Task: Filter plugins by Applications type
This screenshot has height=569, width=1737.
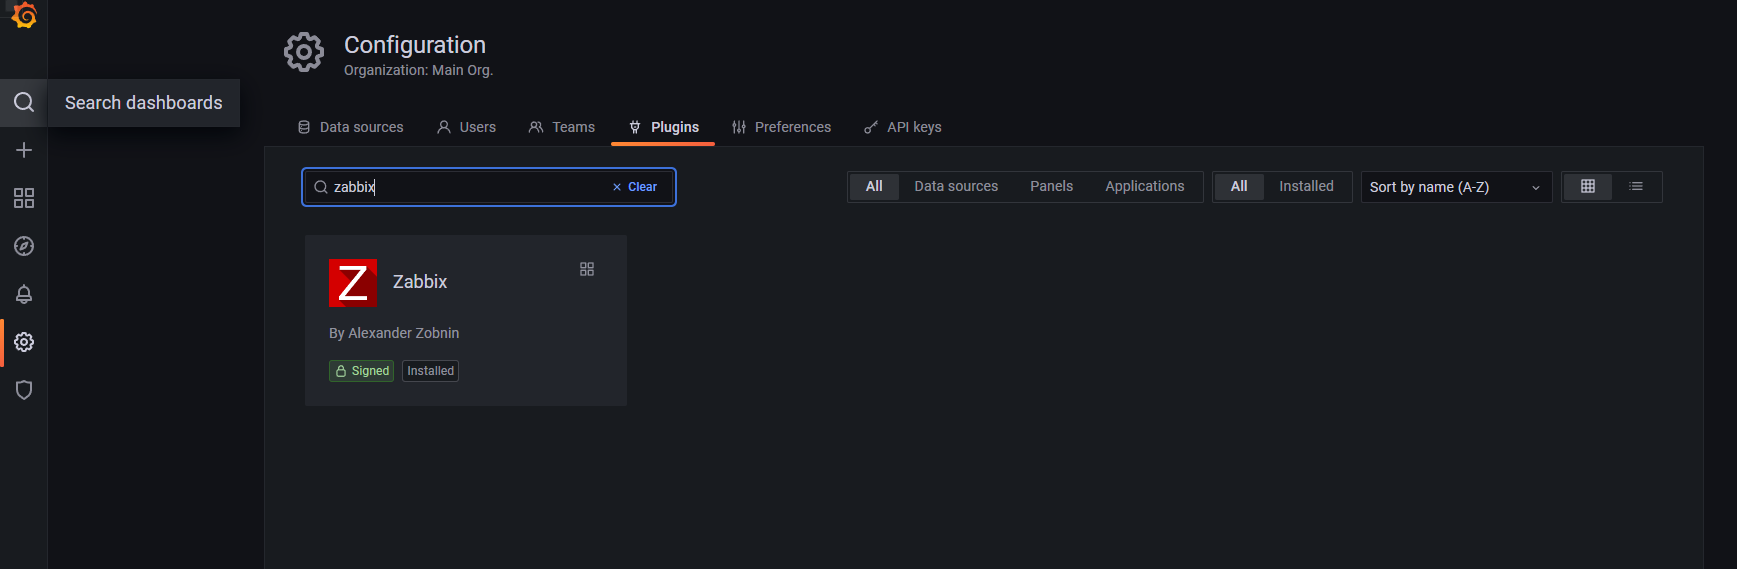Action: click(x=1145, y=187)
